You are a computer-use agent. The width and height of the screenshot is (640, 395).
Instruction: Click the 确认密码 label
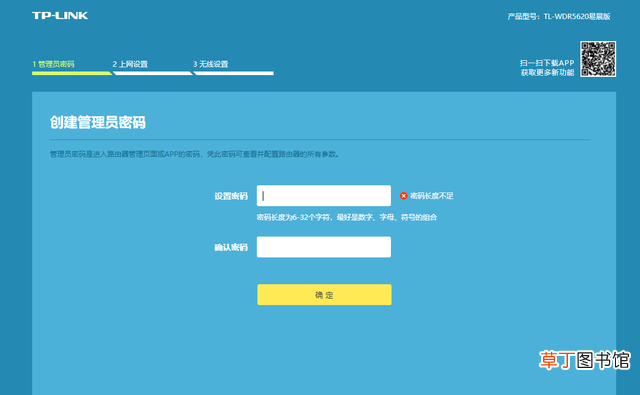click(x=231, y=247)
